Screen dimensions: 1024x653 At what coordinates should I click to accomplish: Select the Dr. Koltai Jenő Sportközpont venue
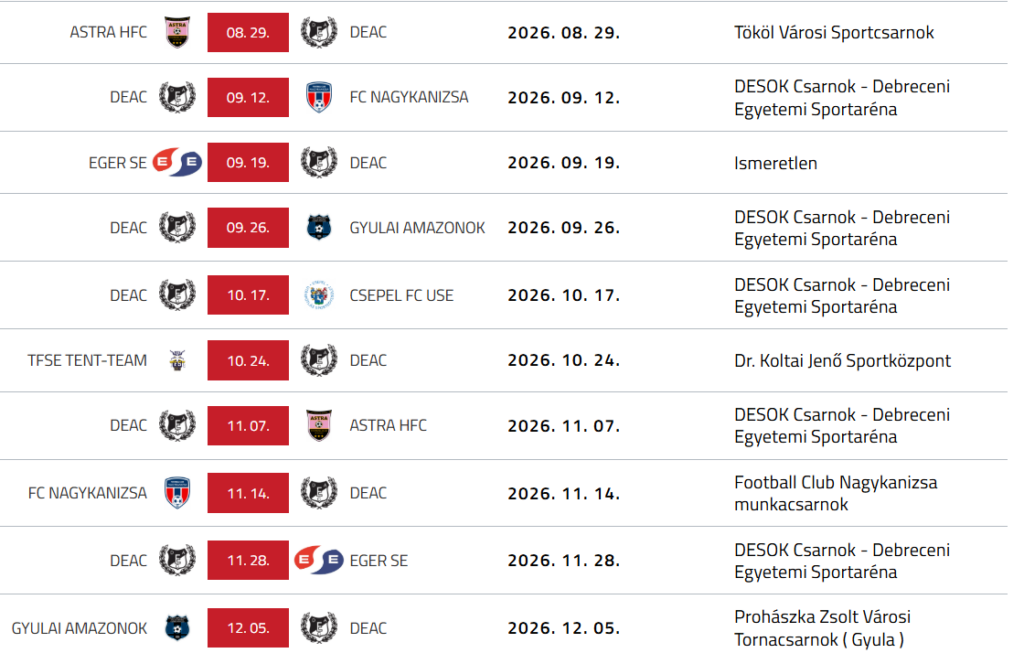pos(842,360)
